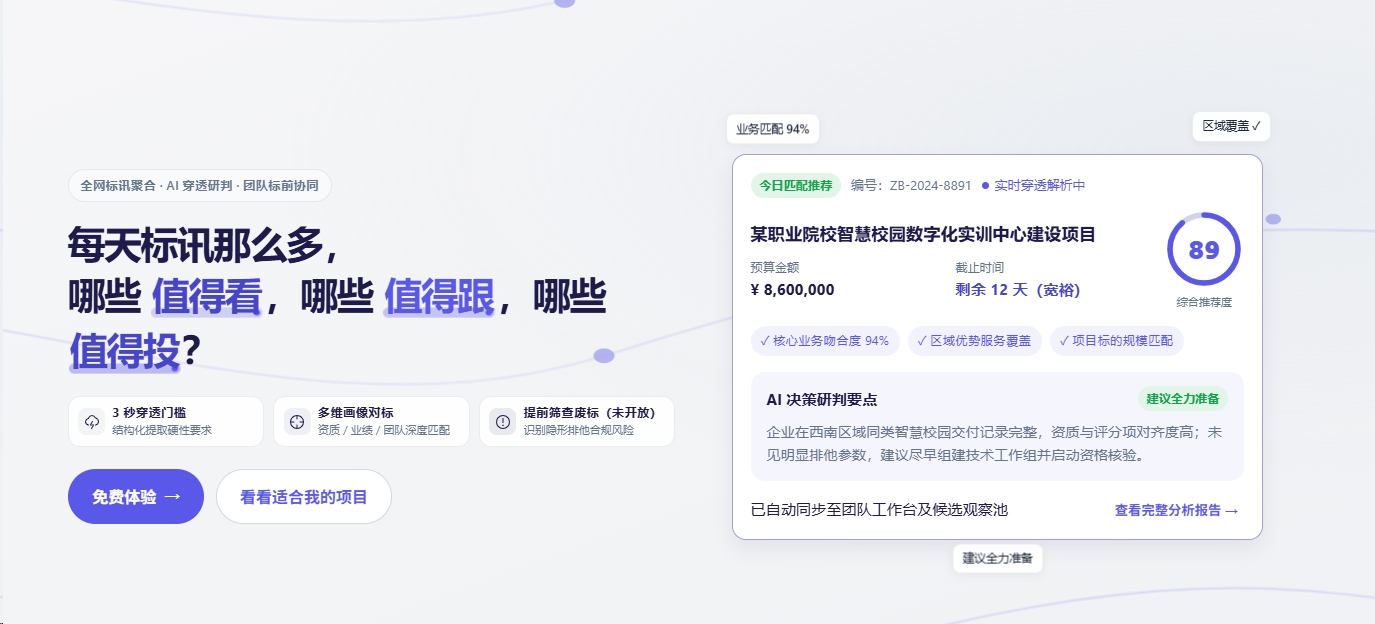The image size is (1375, 624).
Task: Click the floating 建议全力准备 label below the card
Action: (997, 558)
